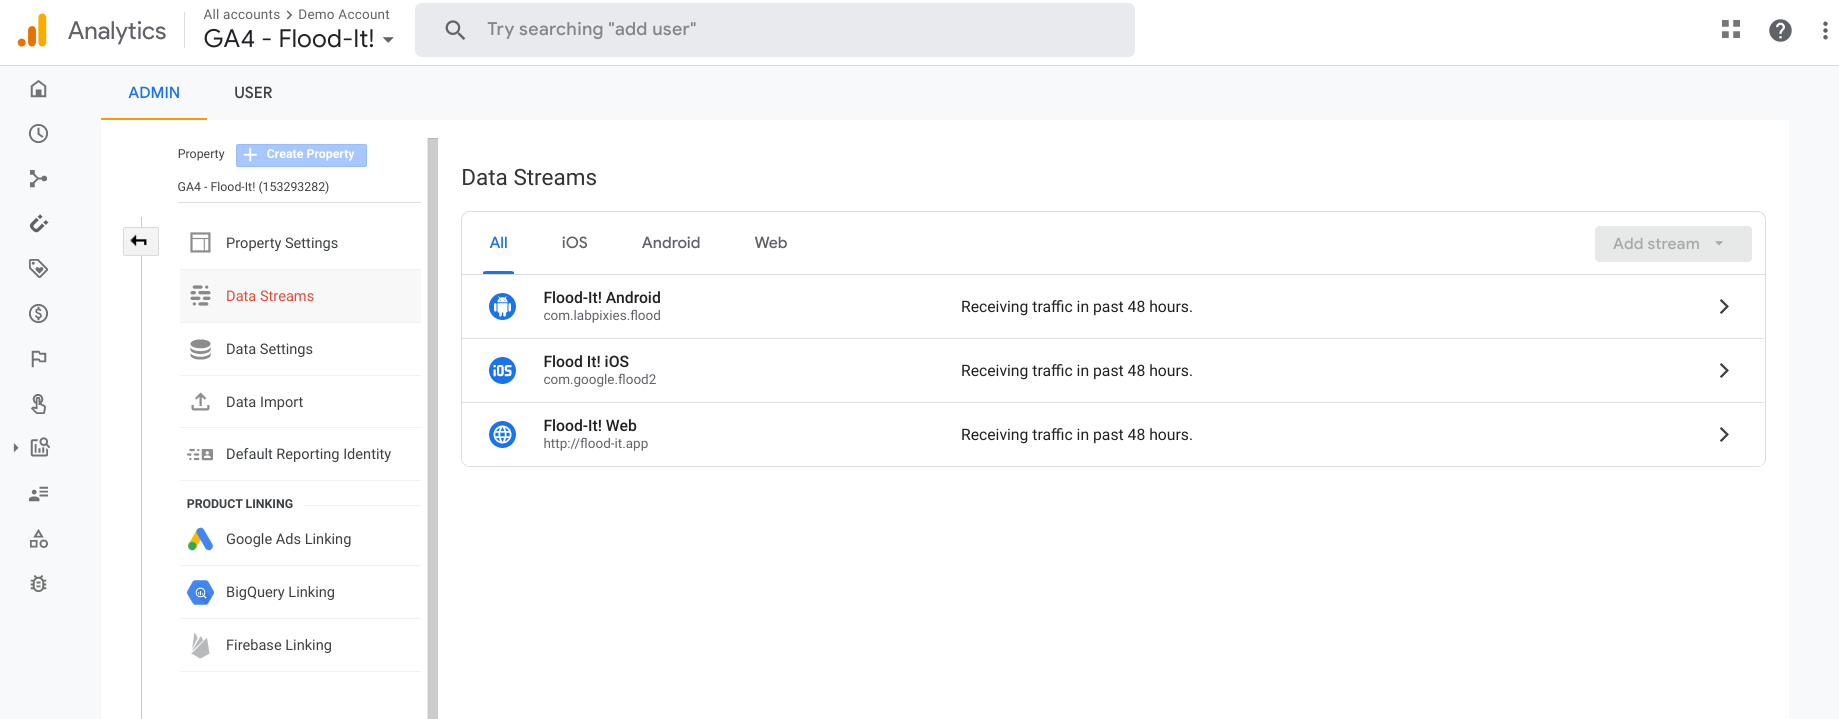This screenshot has height=719, width=1839.
Task: Click the Data Streams icon
Action: pyautogui.click(x=201, y=296)
